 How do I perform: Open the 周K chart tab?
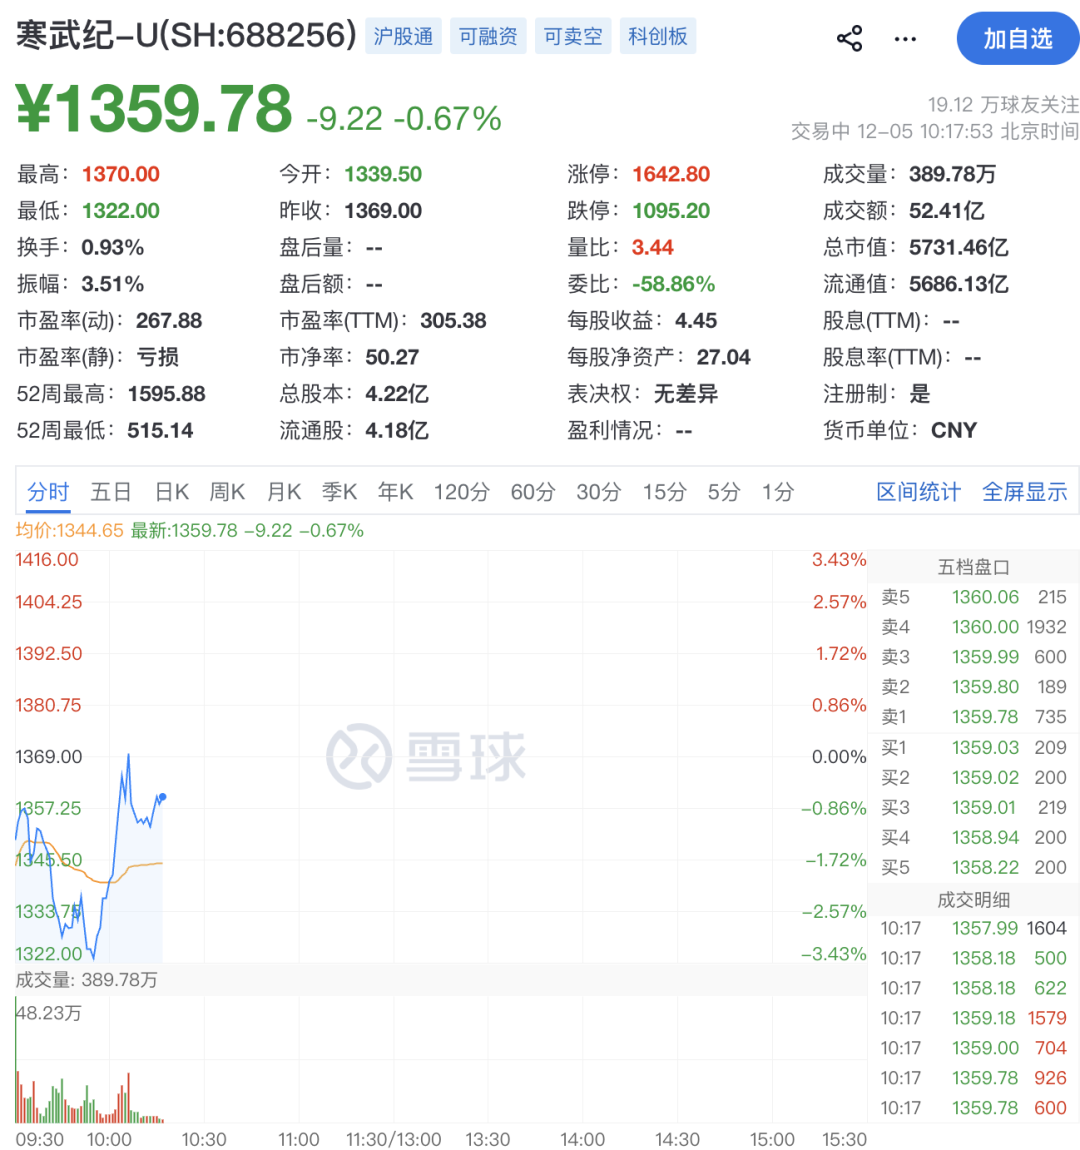[x=227, y=492]
